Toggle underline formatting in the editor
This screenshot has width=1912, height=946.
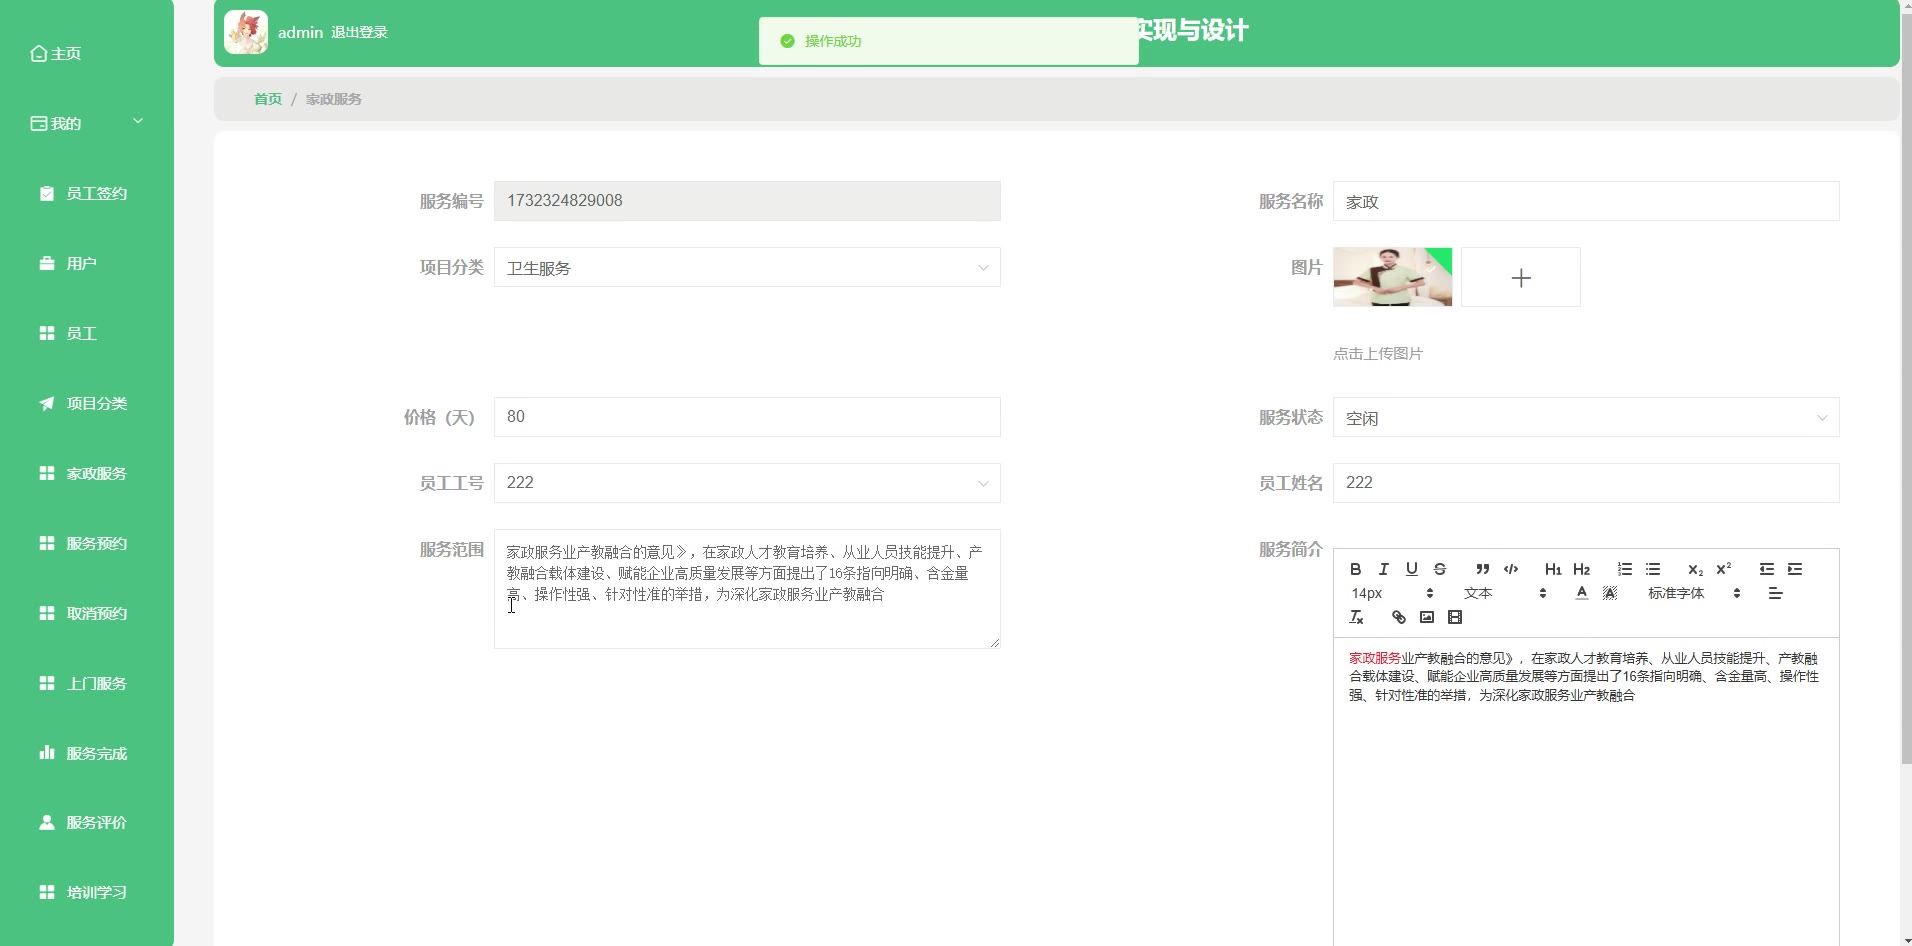[1411, 569]
